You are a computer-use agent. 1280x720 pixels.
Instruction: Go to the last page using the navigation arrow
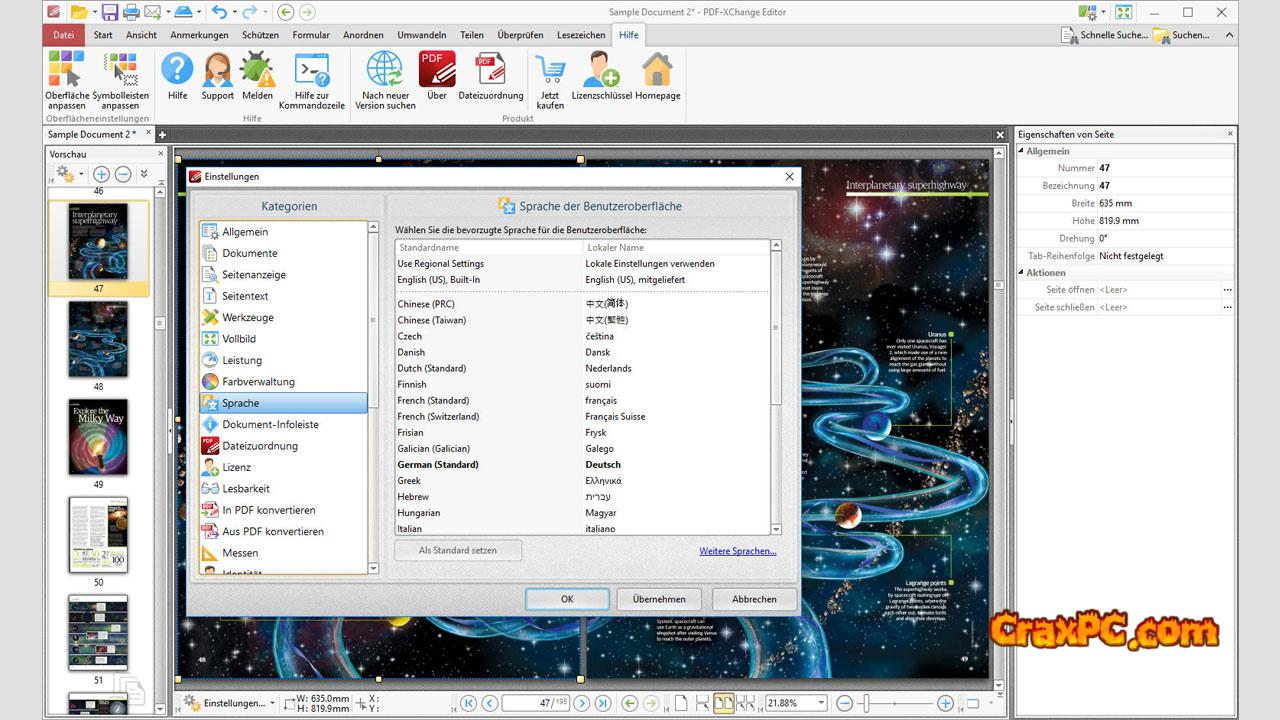[603, 703]
